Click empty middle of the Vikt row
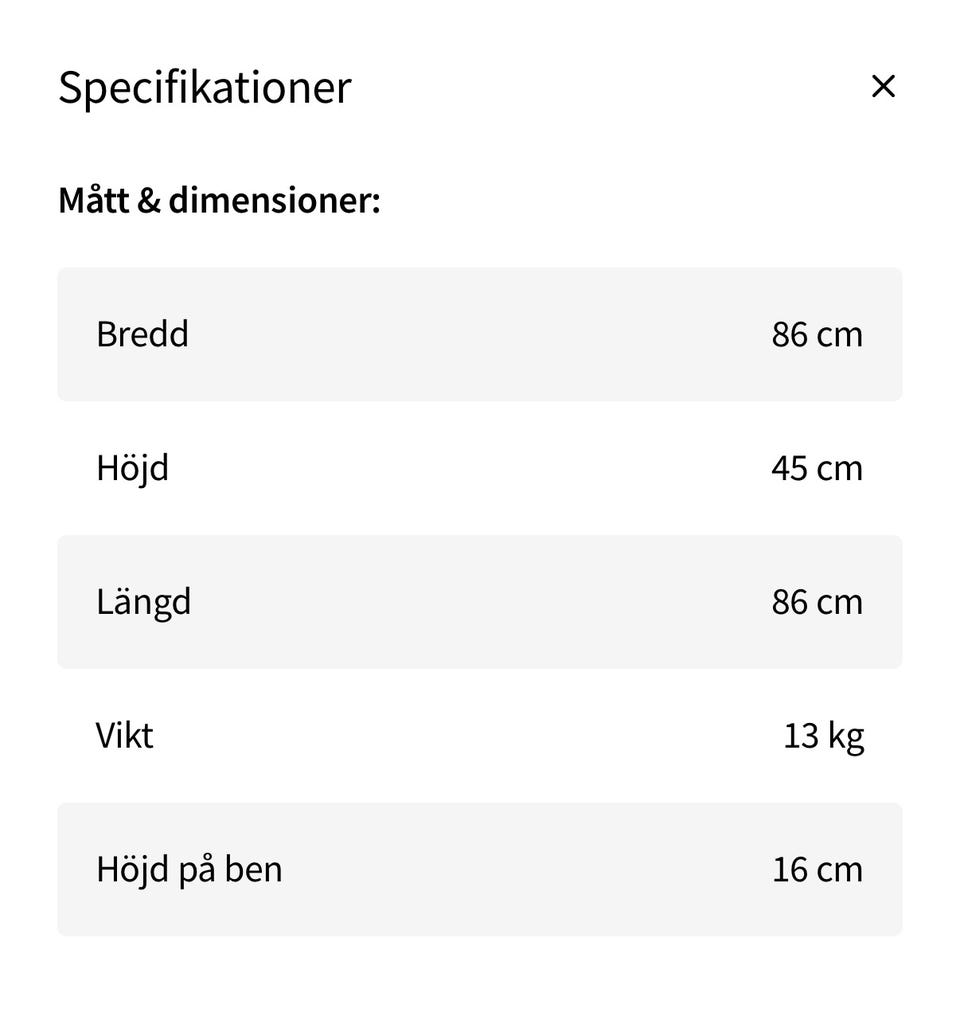Viewport: 960px width, 1012px height. [480, 736]
